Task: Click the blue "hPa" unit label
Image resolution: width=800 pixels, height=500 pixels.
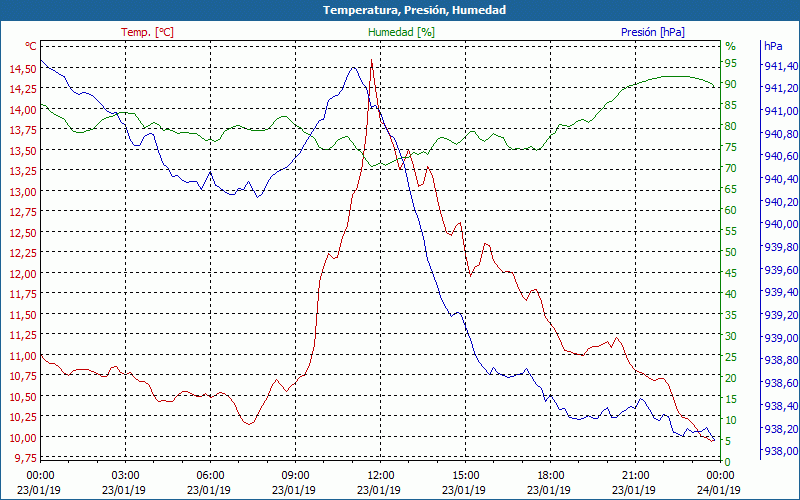Action: (x=773, y=46)
